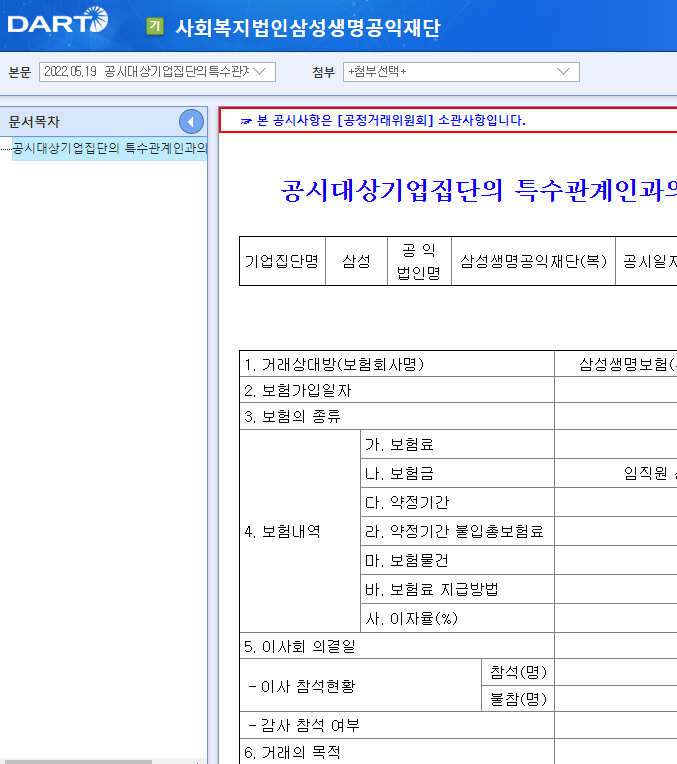Click the 기업집단명 table cell
677x764 pixels.
point(282,261)
